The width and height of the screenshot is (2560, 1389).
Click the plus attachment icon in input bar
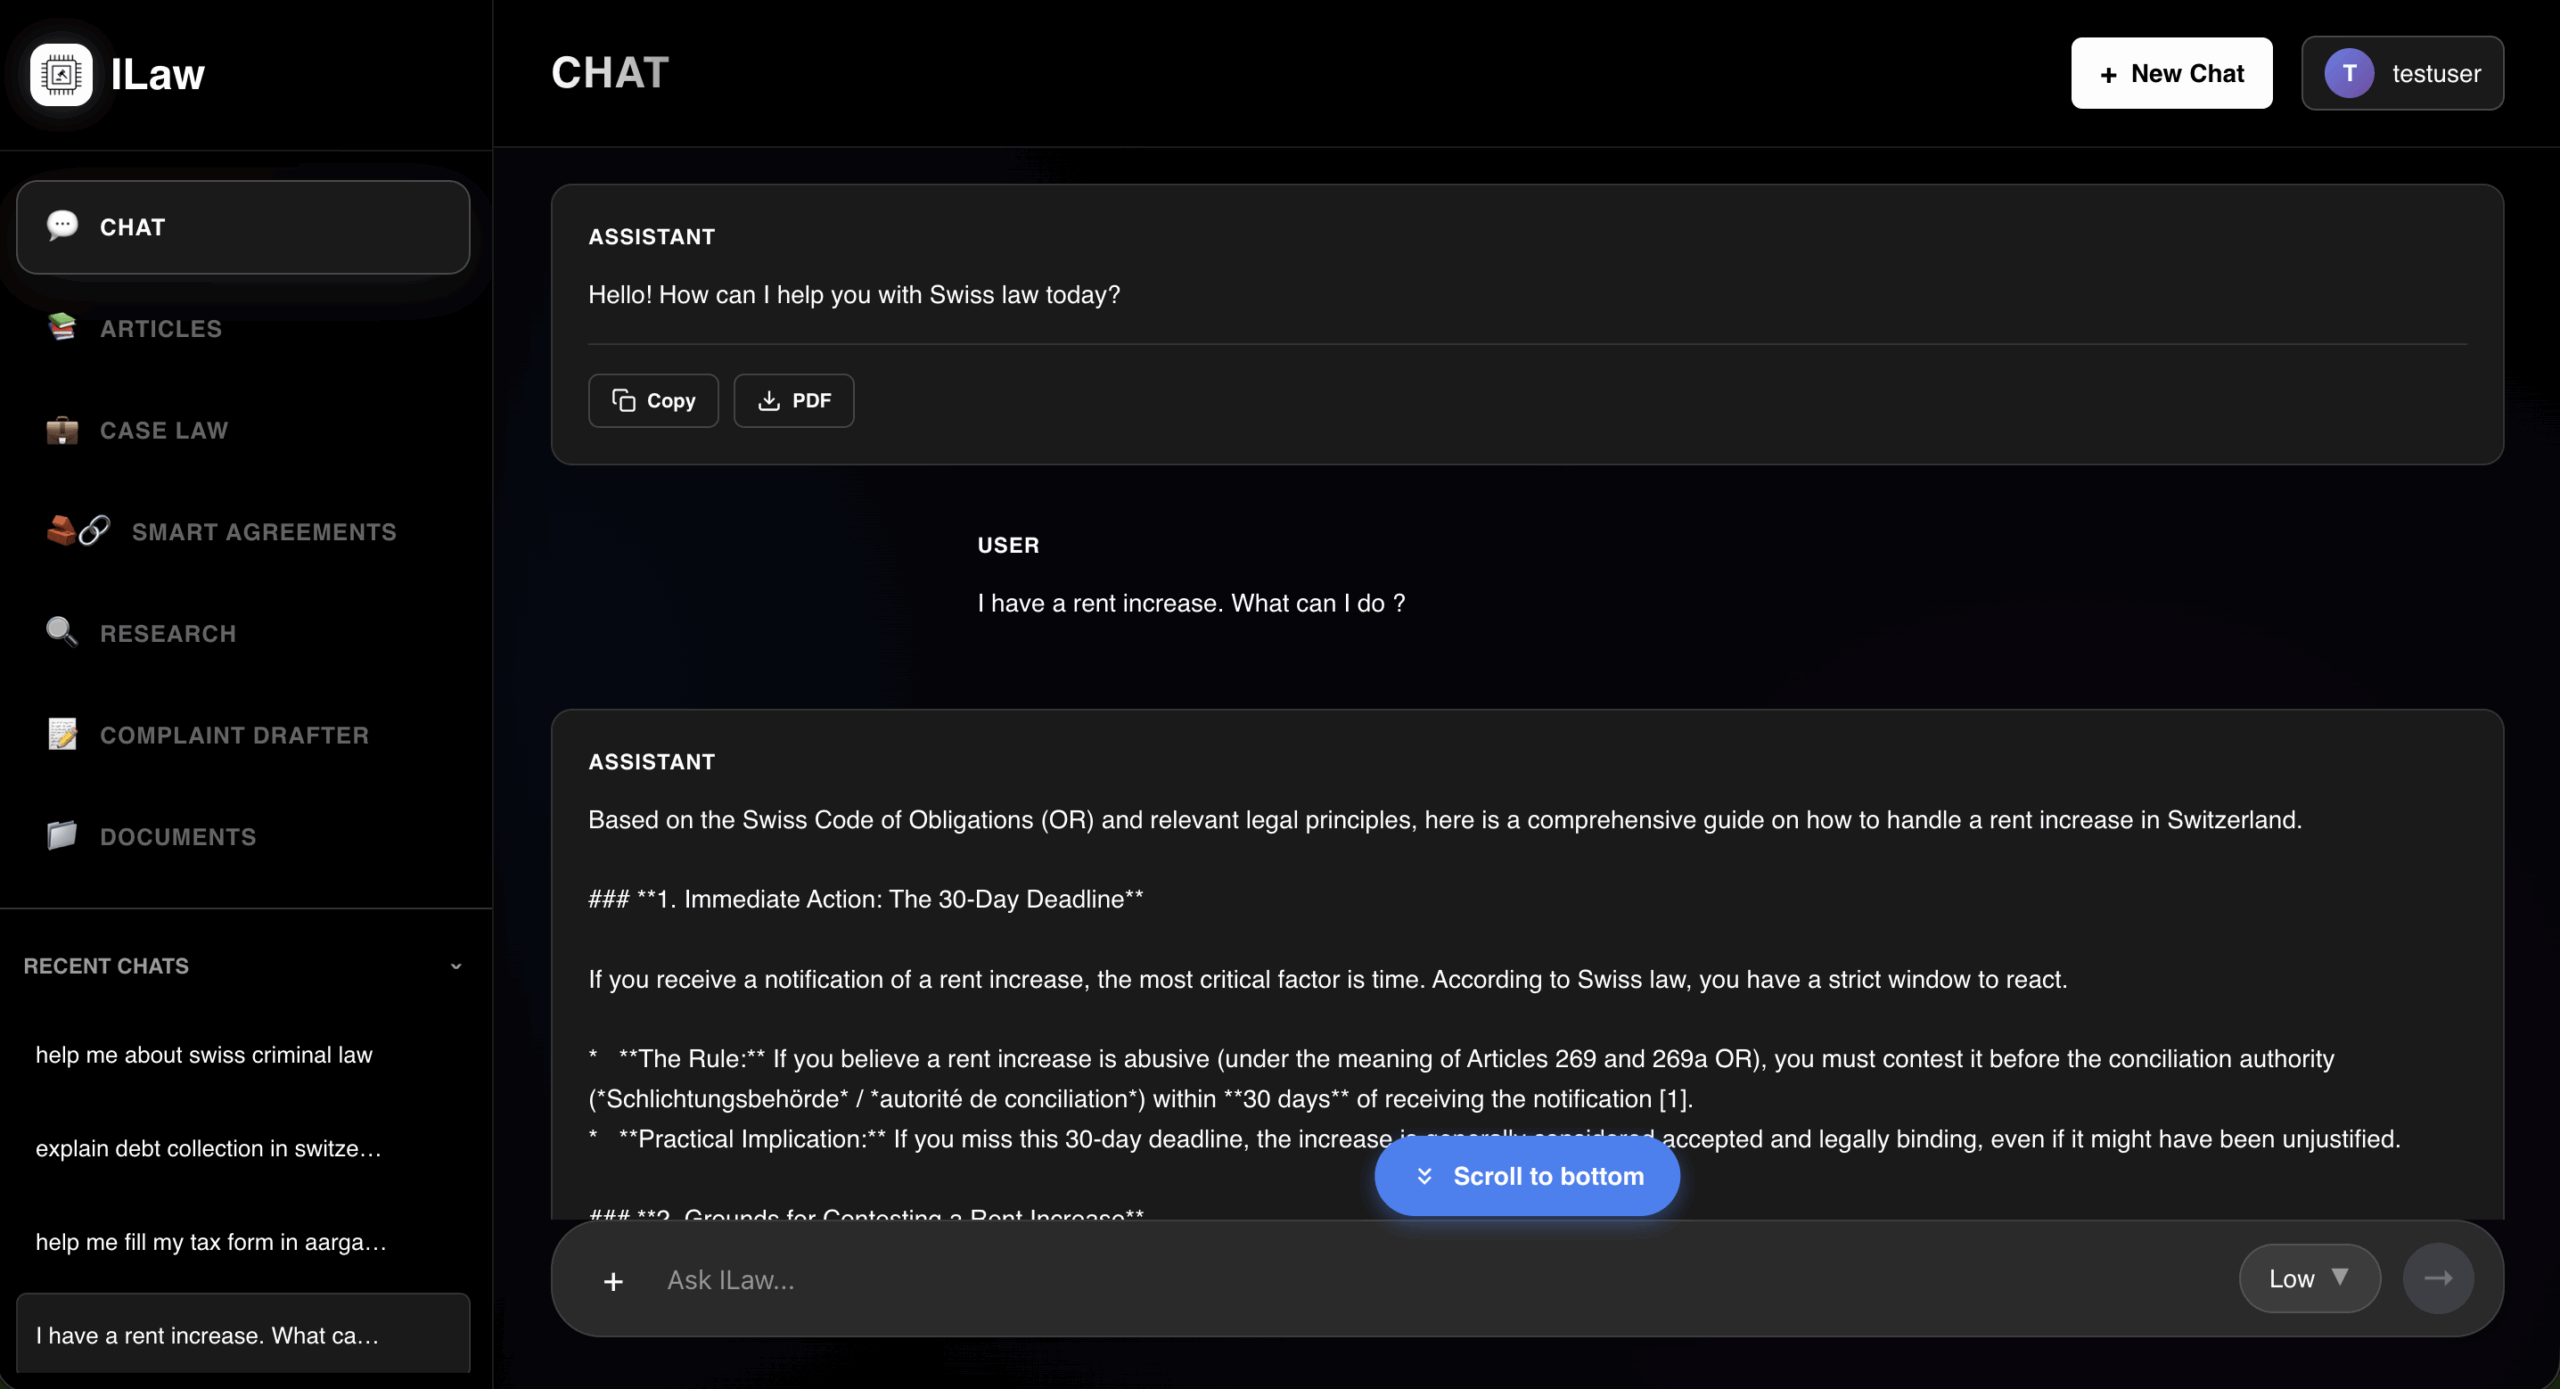(x=613, y=1281)
